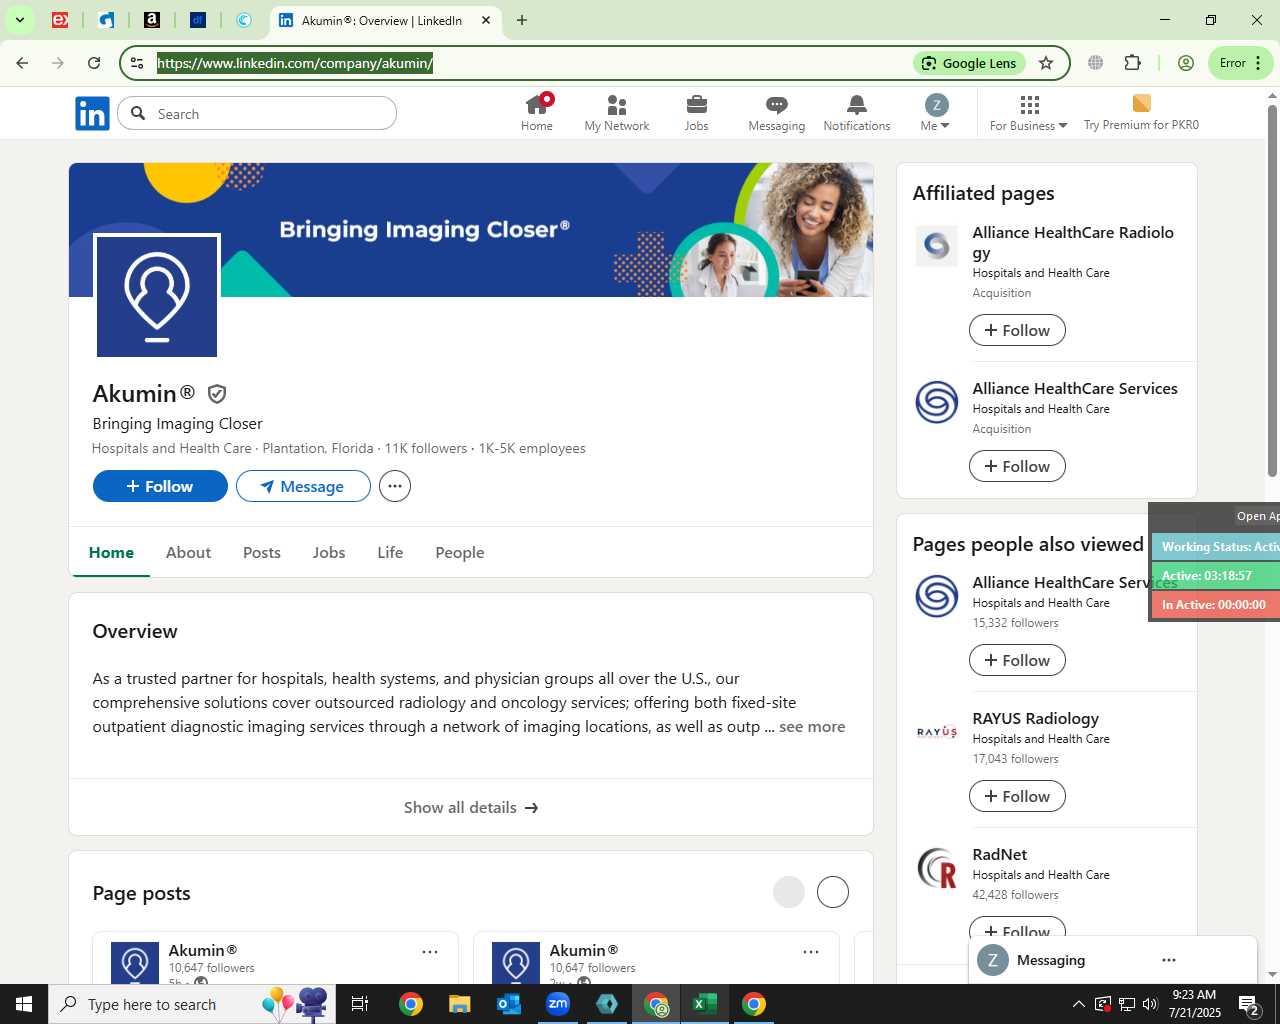Open Windows notification center
Image resolution: width=1280 pixels, height=1024 pixels.
[x=1250, y=1004]
